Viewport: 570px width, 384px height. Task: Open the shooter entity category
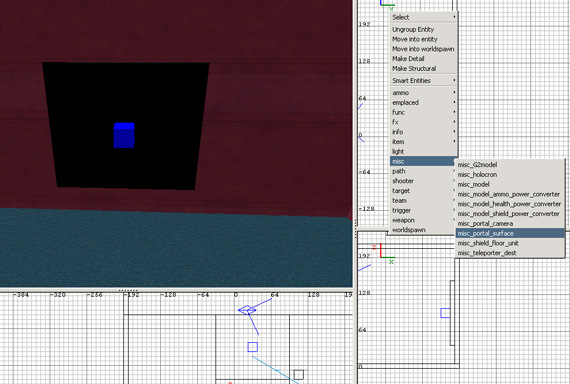422,181
